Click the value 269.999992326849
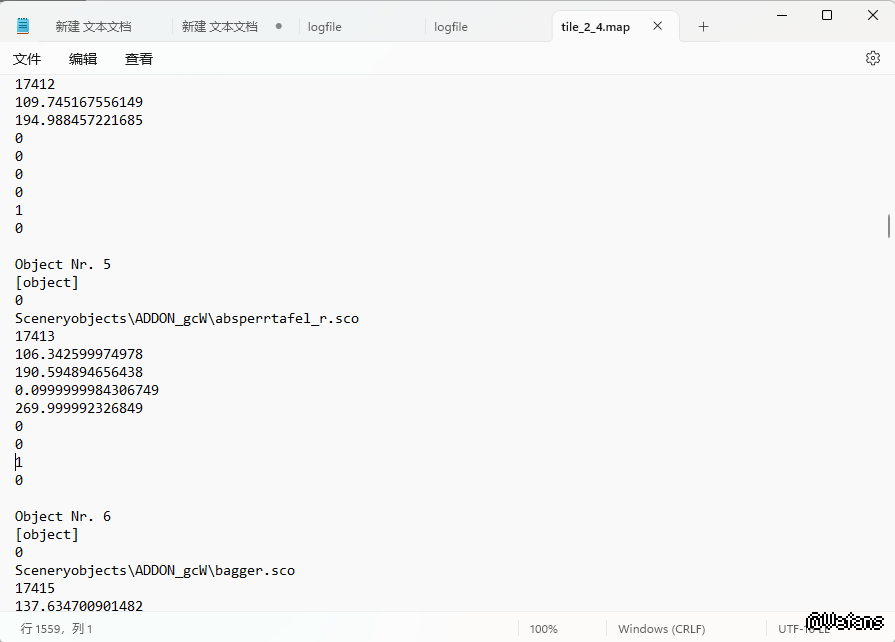Image resolution: width=895 pixels, height=642 pixels. pyautogui.click(x=79, y=408)
